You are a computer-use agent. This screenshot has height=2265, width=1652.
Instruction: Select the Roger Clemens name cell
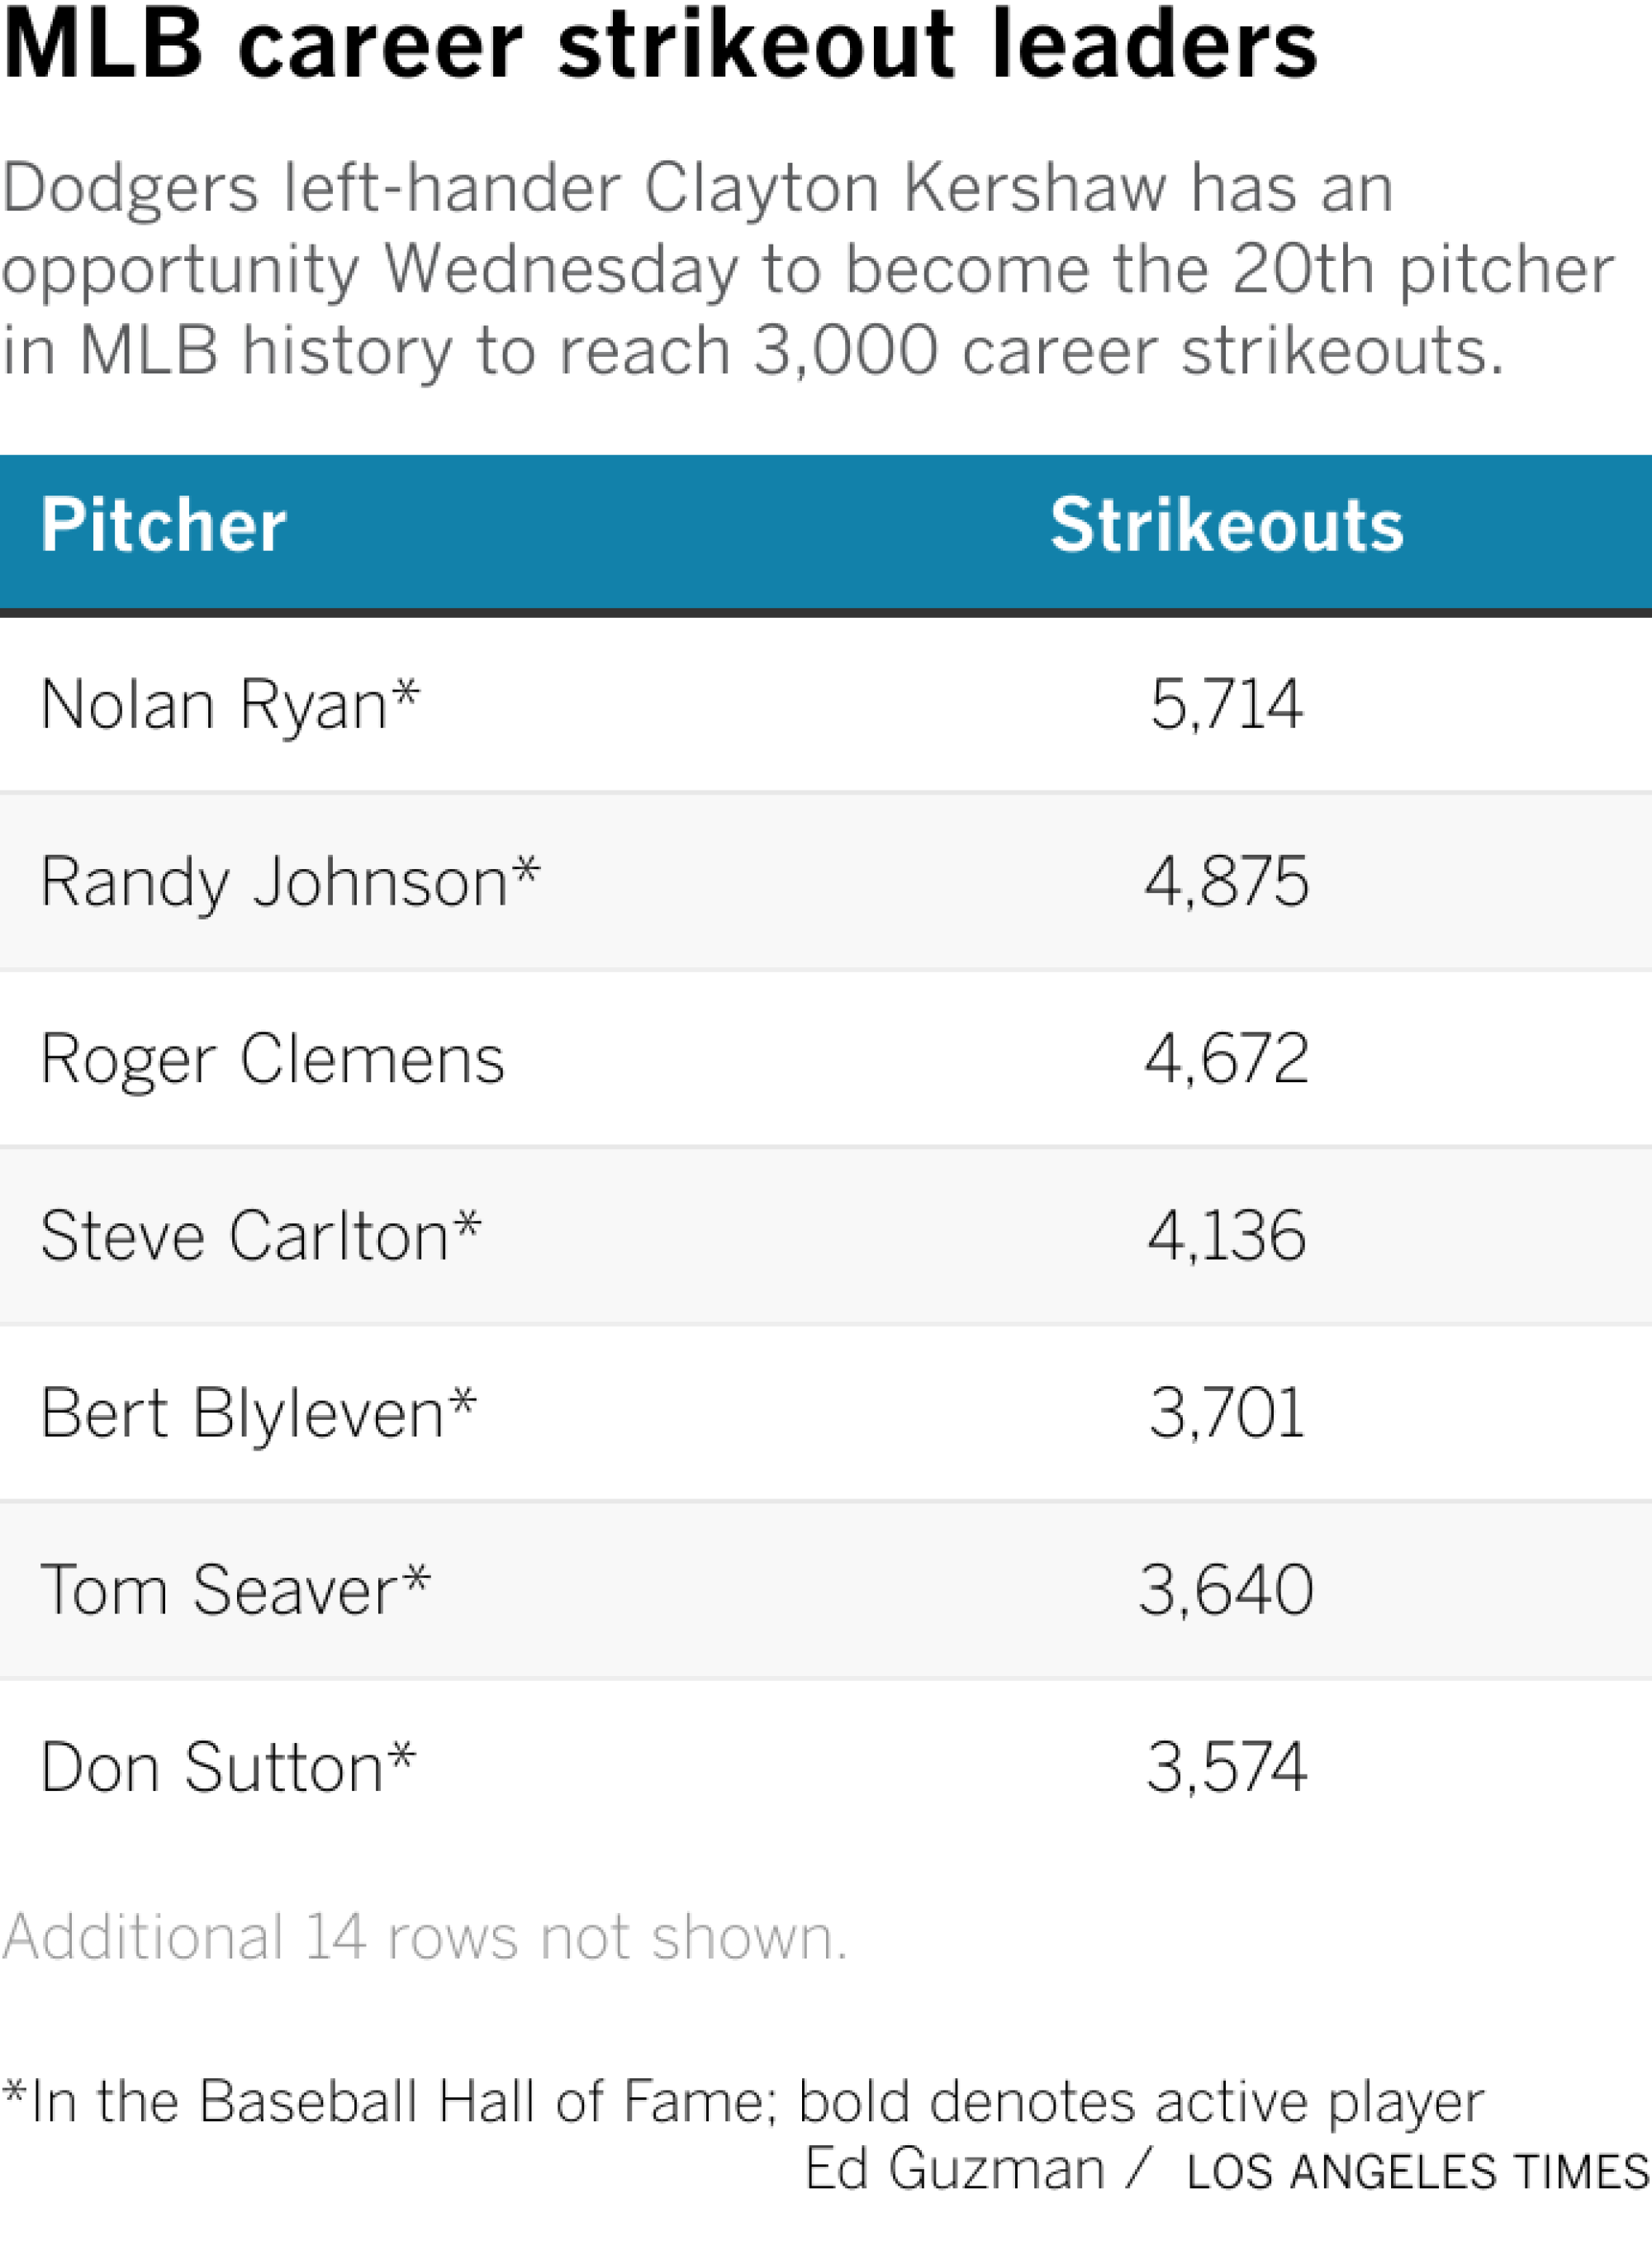[272, 1059]
